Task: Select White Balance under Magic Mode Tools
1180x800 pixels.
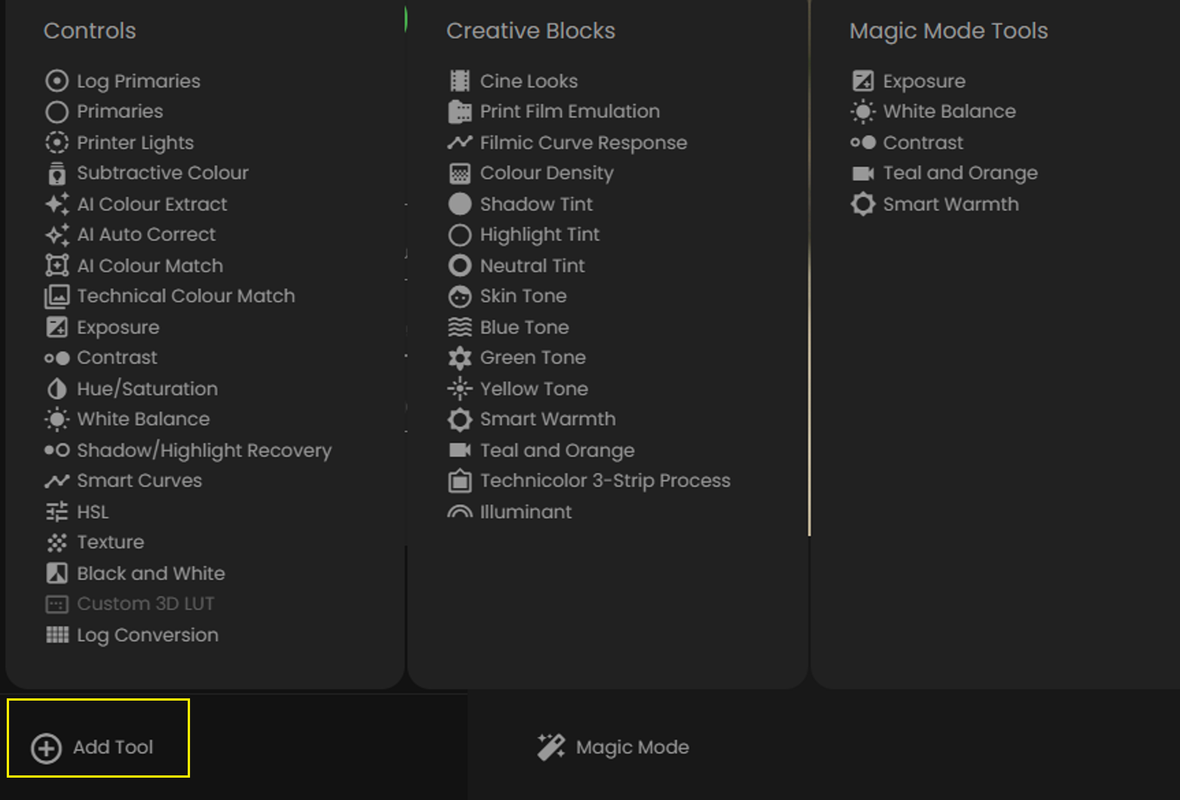Action: (x=933, y=111)
